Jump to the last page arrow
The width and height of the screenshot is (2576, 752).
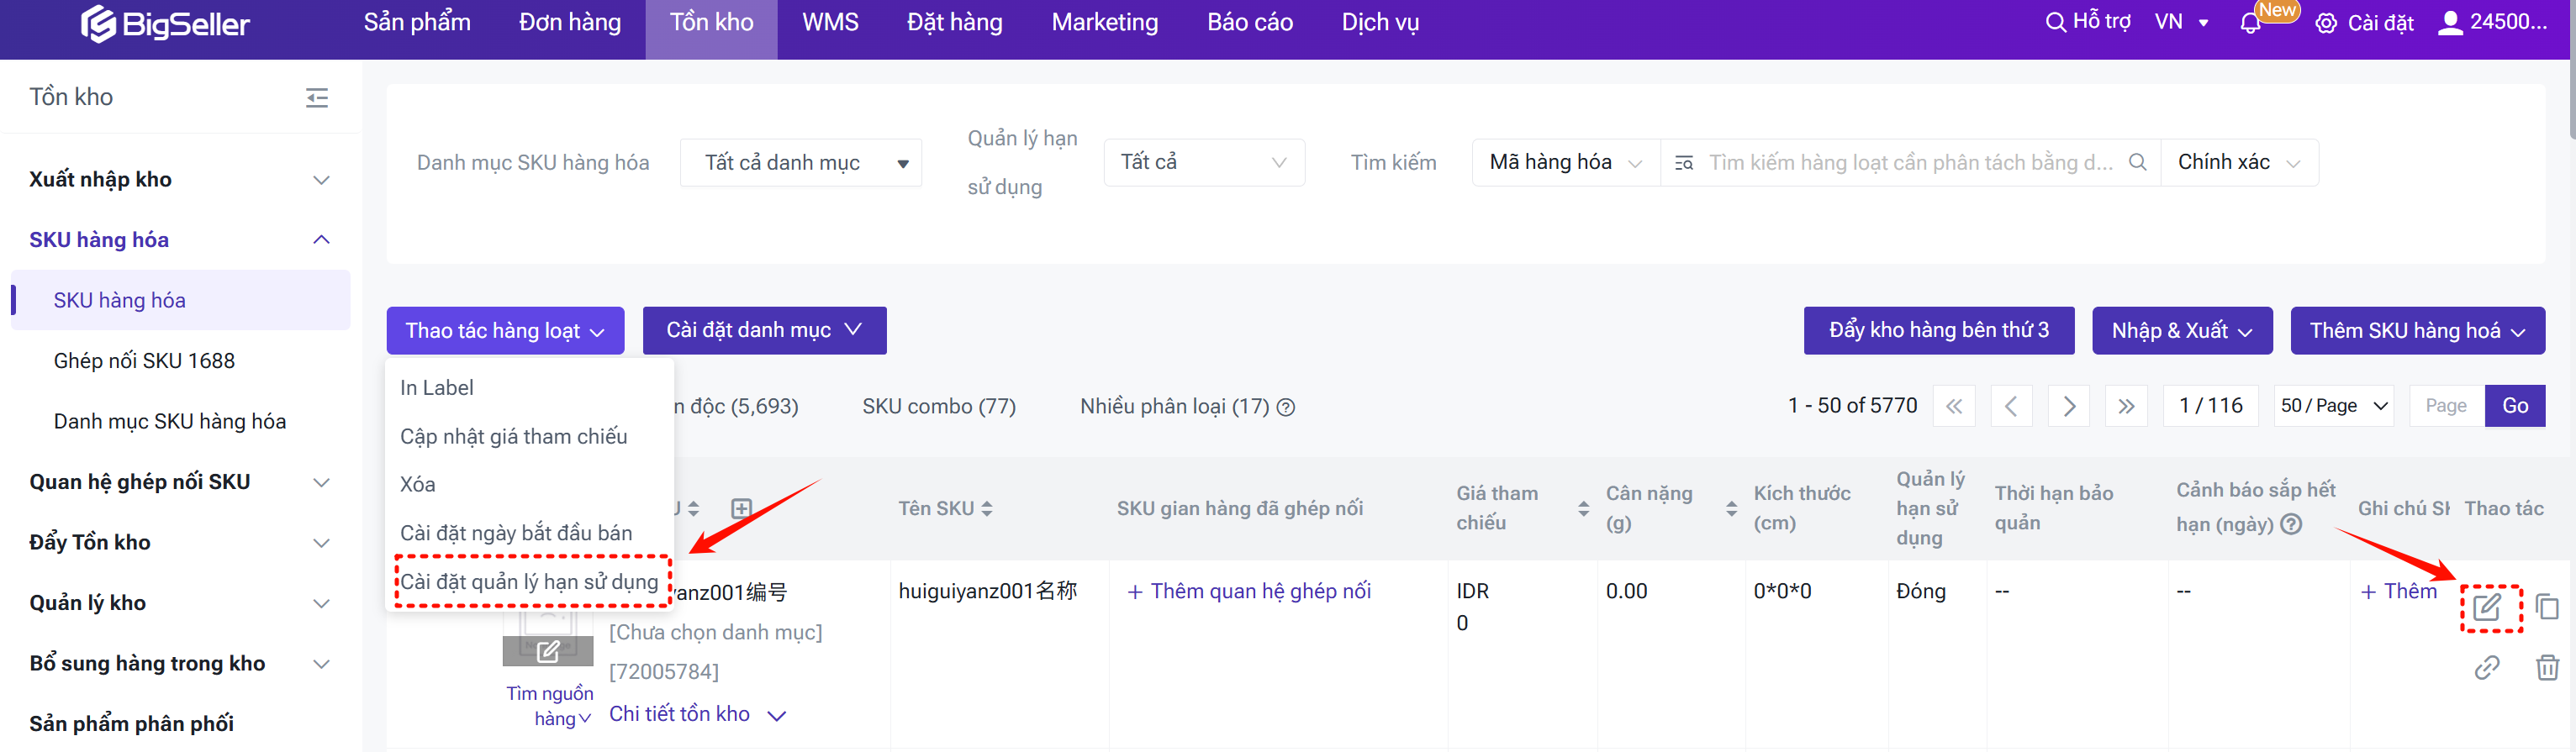[2126, 406]
